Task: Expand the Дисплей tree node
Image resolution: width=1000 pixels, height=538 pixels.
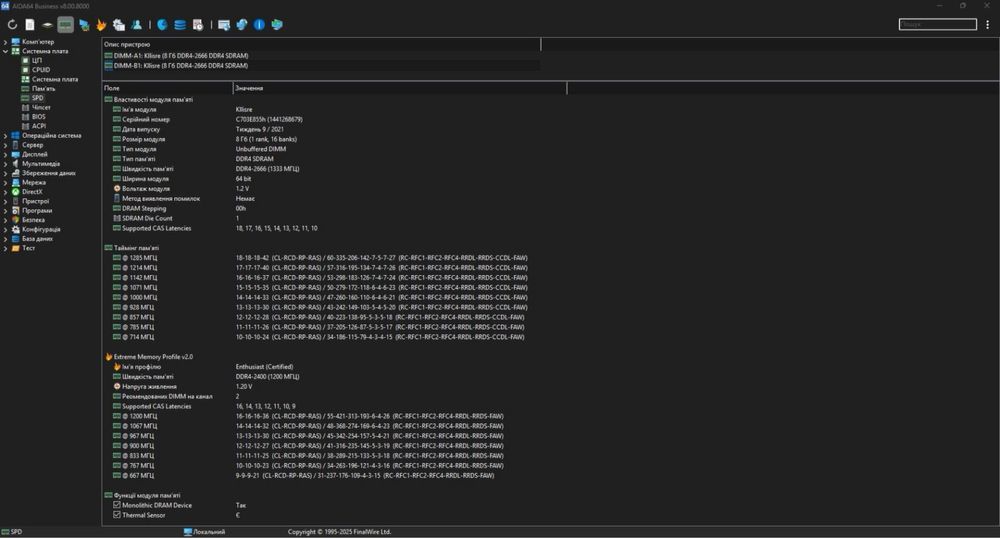Action: (6, 154)
